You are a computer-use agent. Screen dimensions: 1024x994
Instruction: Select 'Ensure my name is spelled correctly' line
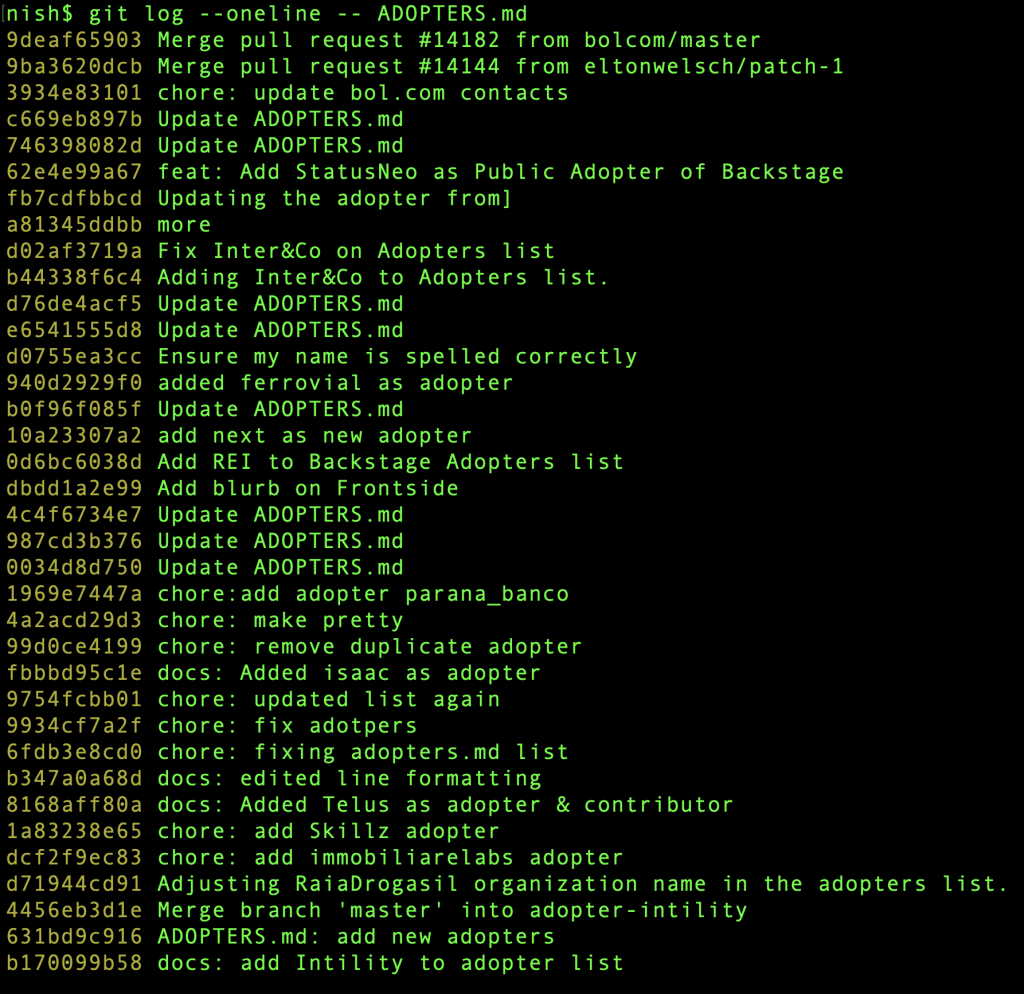pos(397,357)
